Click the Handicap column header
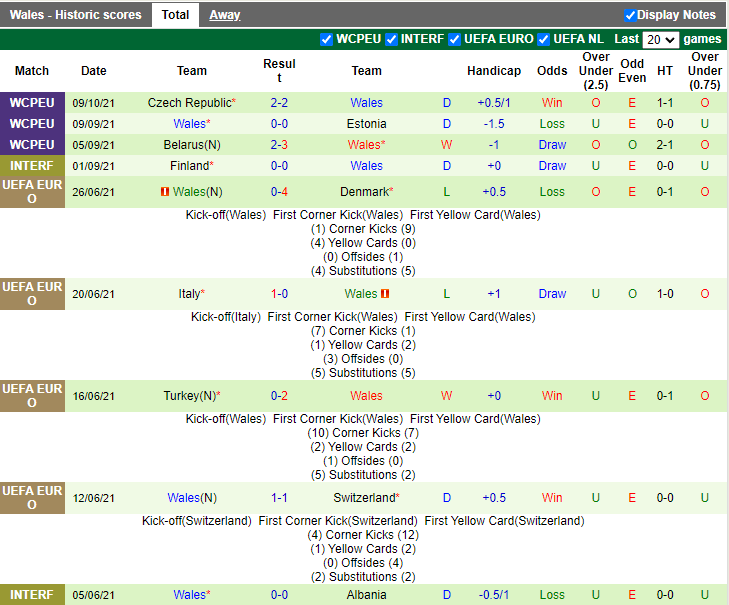Image resolution: width=729 pixels, height=605 pixels. point(493,71)
